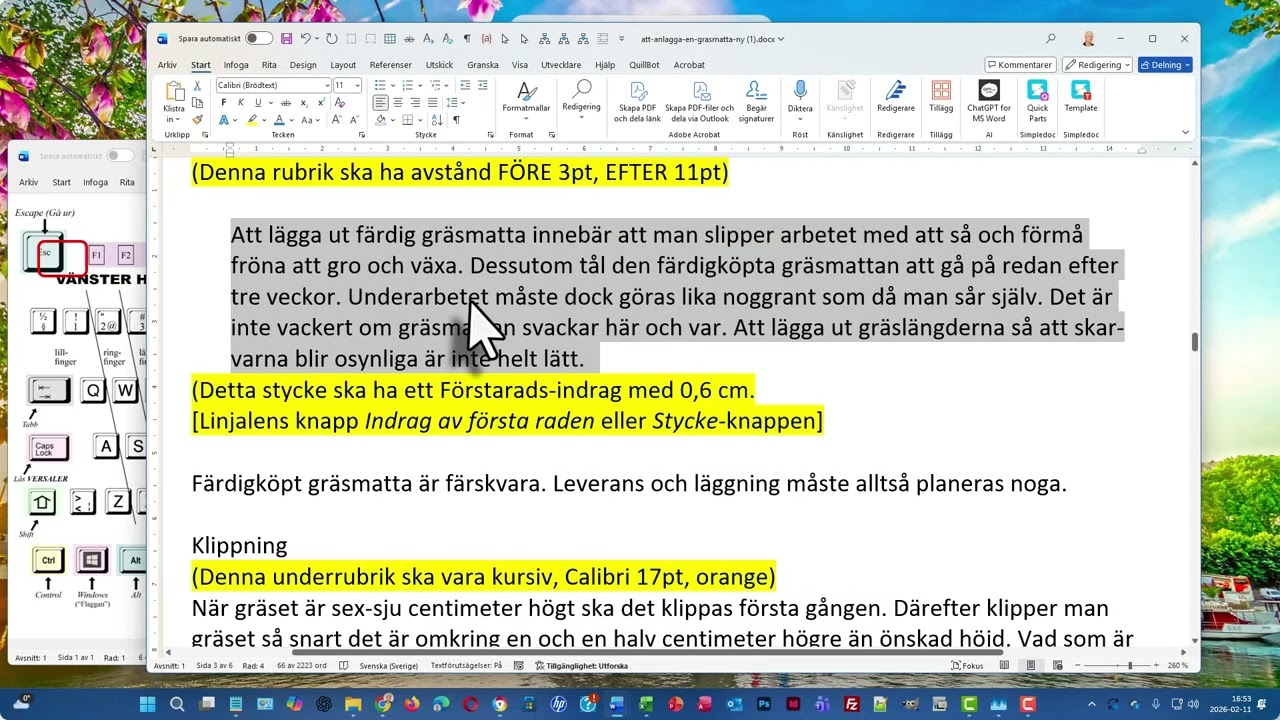Collapse the ribbon with the chevron

click(1185, 132)
